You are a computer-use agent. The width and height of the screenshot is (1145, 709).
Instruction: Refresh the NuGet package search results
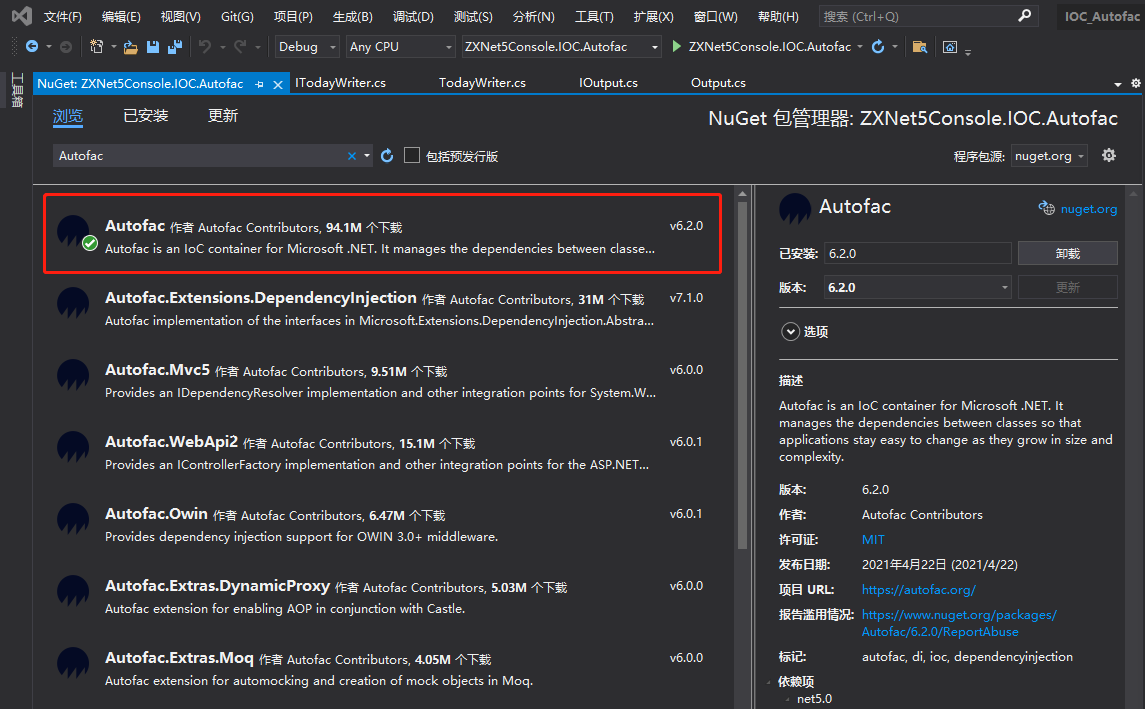coord(387,156)
